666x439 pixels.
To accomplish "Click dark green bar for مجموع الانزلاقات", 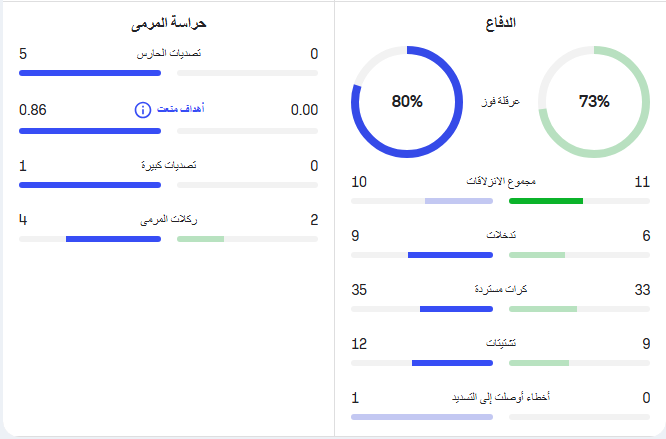I will (x=546, y=201).
